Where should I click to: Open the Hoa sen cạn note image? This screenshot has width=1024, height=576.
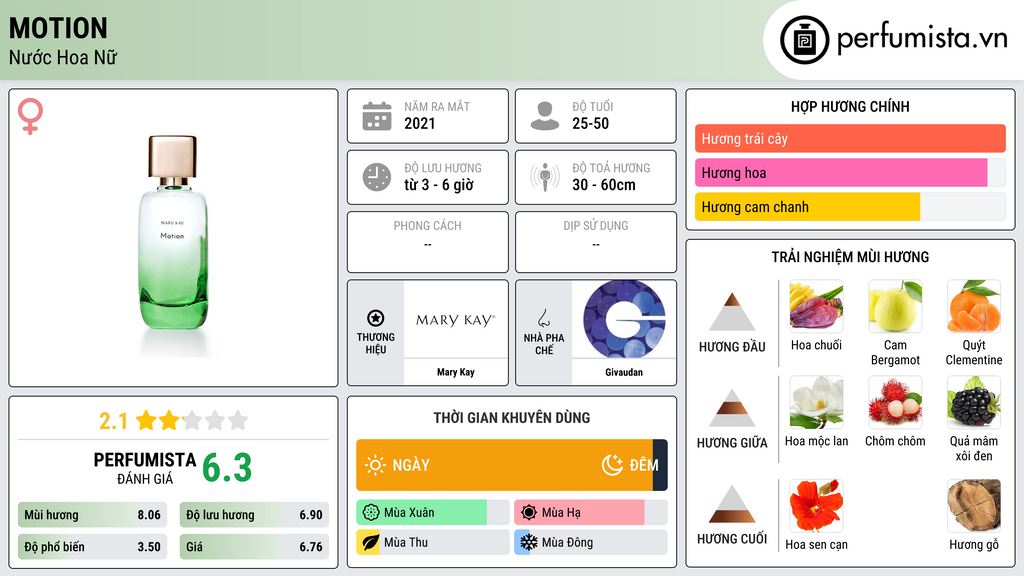(816, 506)
